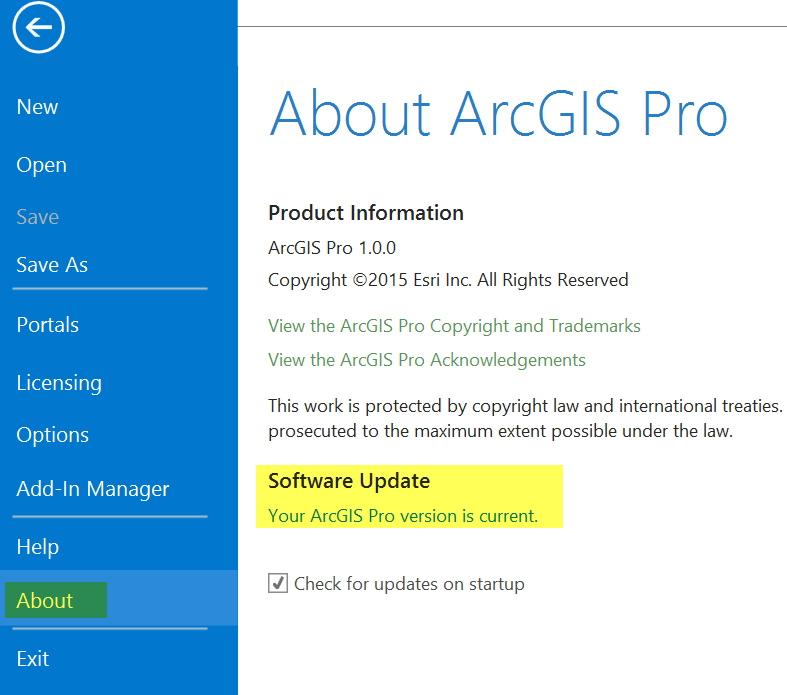The height and width of the screenshot is (695, 787).
Task: Click the 'version is current' status message
Action: pyautogui.click(x=403, y=516)
